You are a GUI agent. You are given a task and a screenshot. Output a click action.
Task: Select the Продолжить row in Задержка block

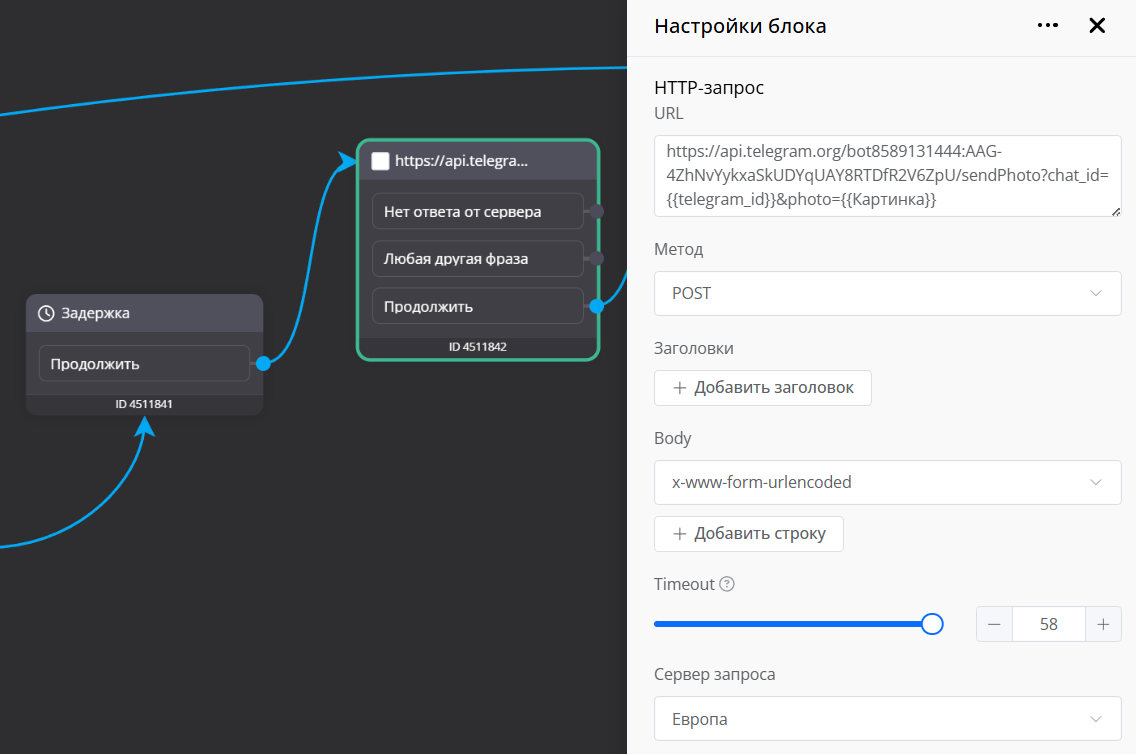point(144,363)
